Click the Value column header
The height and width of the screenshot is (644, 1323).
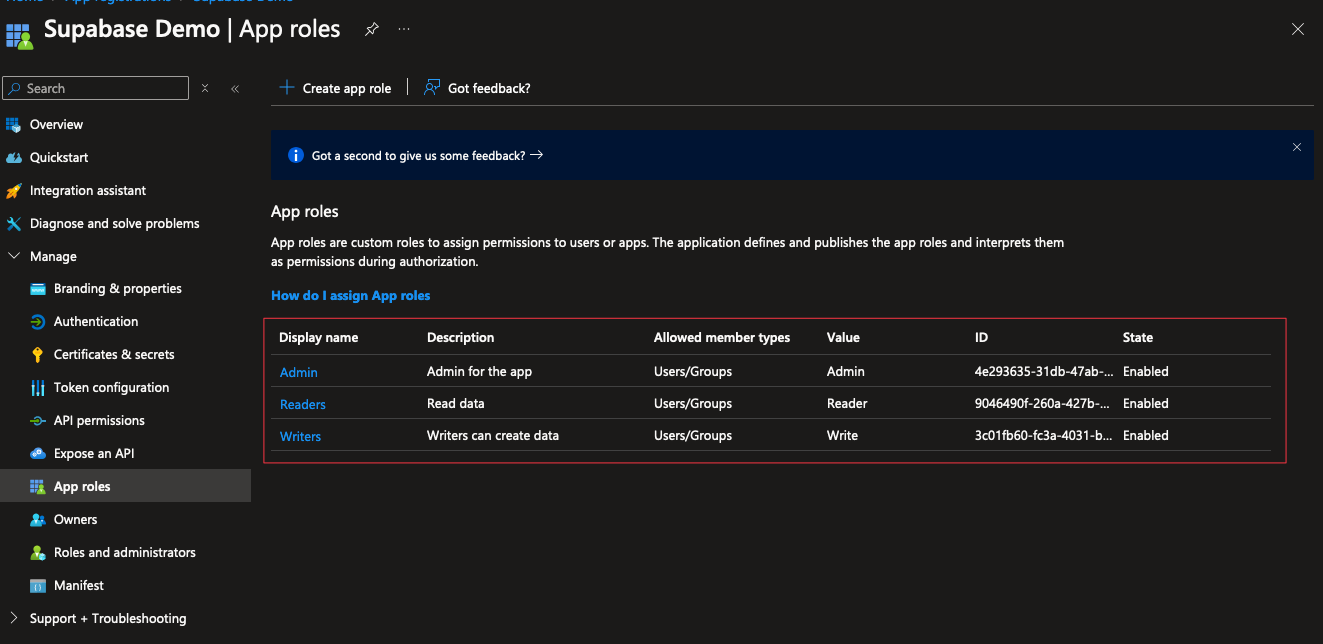843,338
